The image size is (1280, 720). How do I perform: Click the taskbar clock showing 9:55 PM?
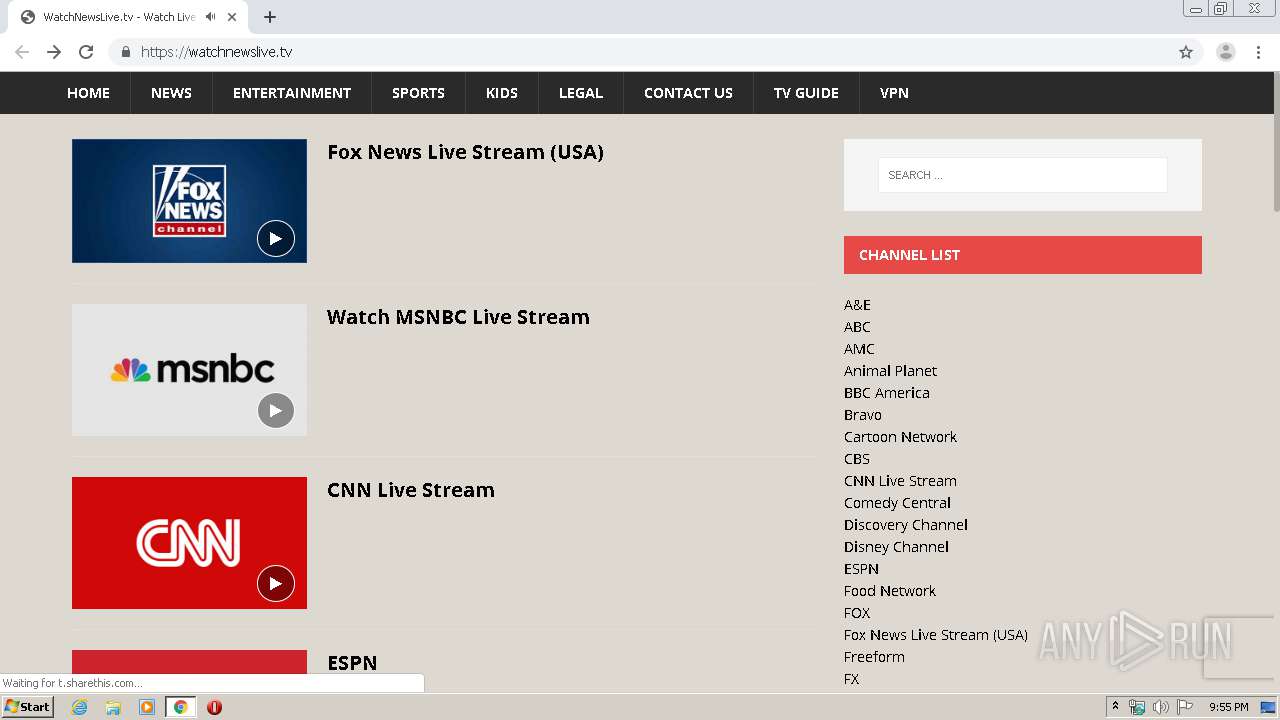[x=1228, y=707]
